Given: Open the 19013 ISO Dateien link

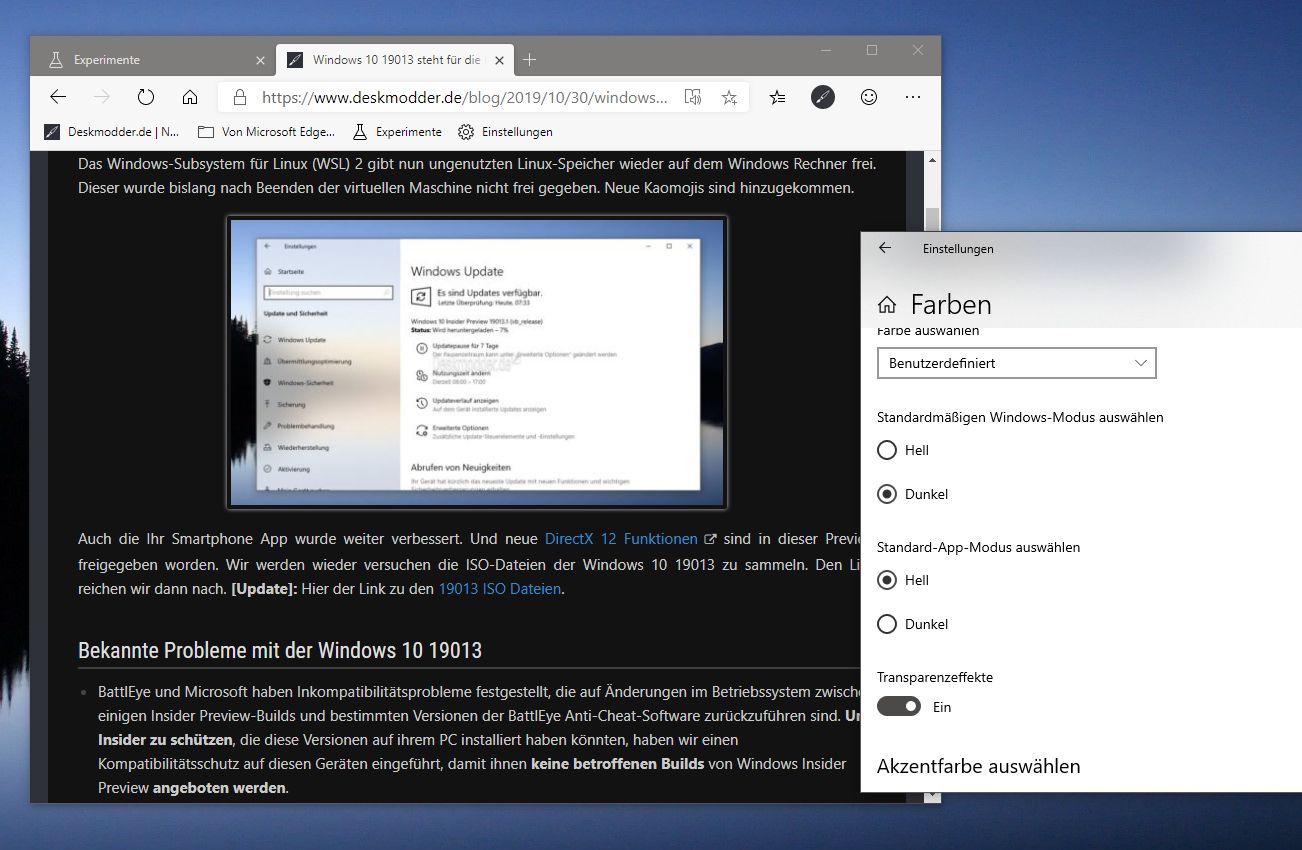Looking at the screenshot, I should pos(500,589).
